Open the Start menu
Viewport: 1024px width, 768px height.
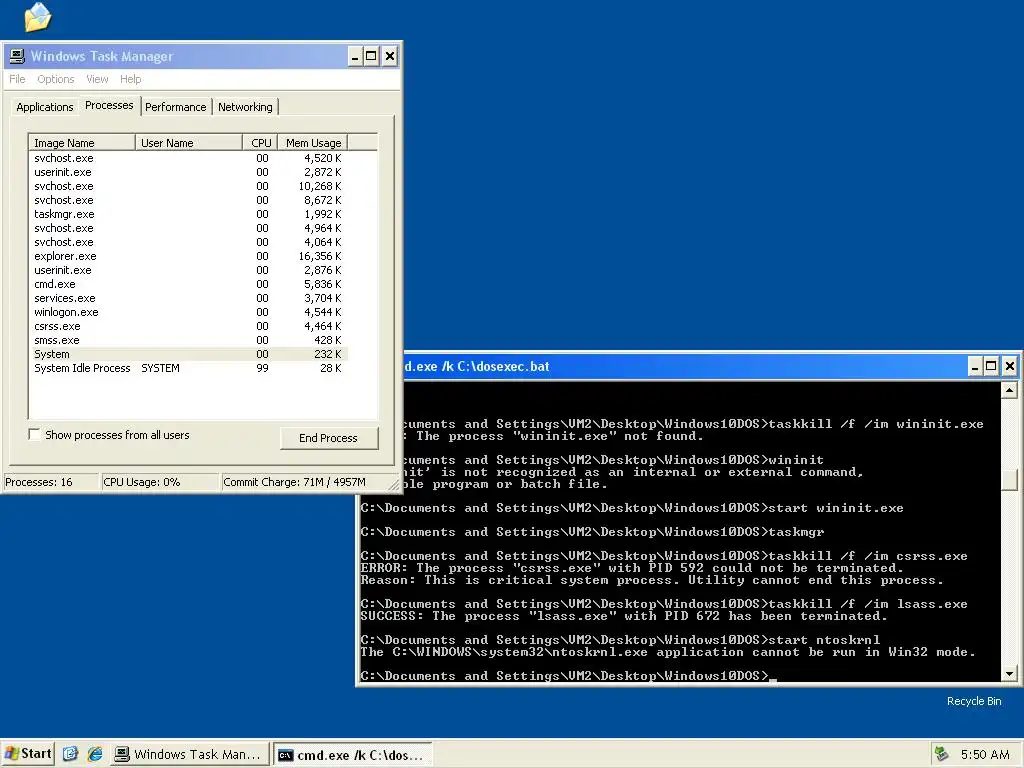pyautogui.click(x=27, y=754)
